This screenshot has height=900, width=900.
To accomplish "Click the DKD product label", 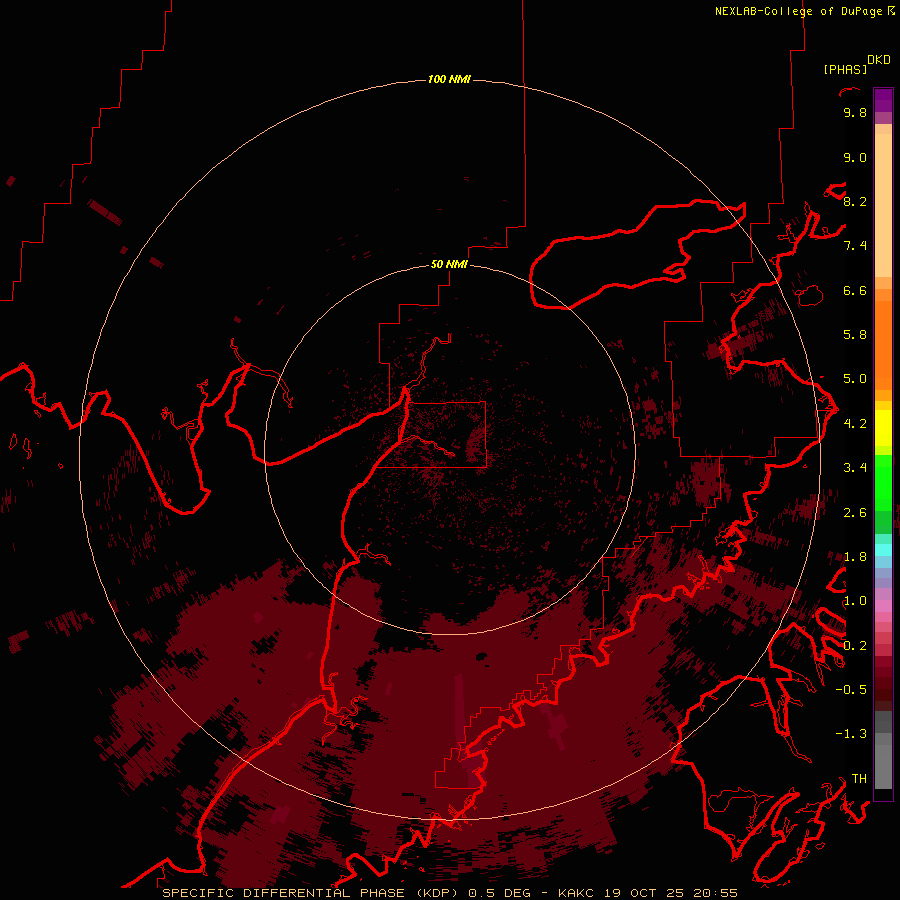I will pos(879,59).
